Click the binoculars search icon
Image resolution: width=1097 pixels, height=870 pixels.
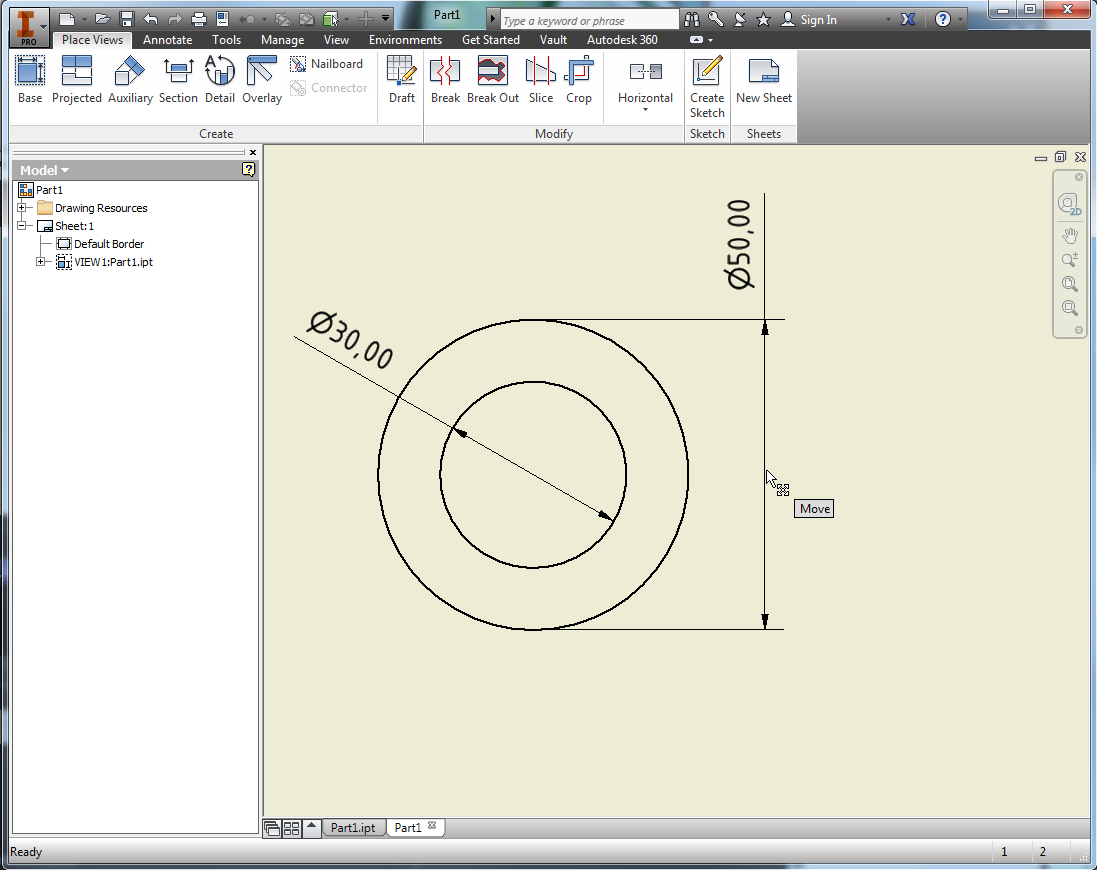click(x=692, y=20)
